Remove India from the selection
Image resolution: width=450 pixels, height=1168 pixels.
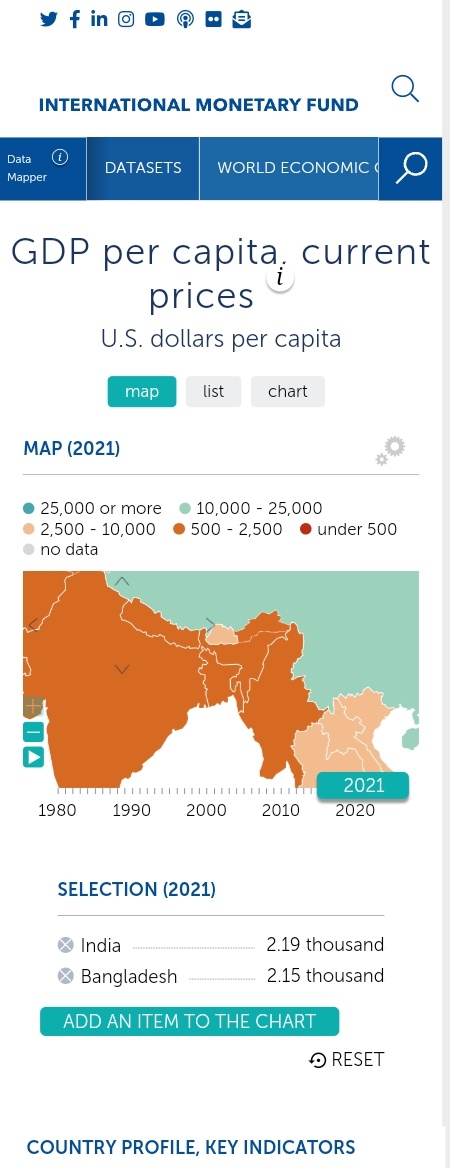[66, 945]
